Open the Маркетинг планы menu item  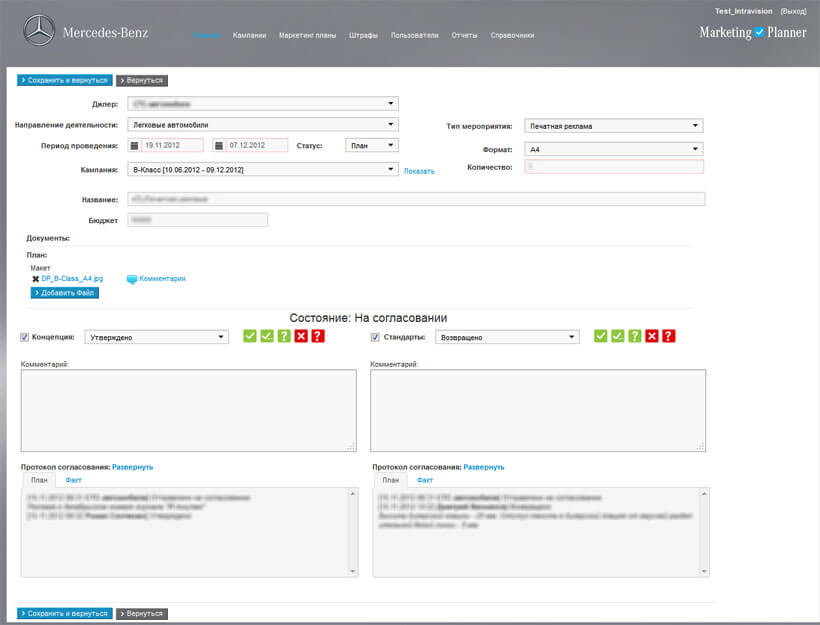click(308, 36)
